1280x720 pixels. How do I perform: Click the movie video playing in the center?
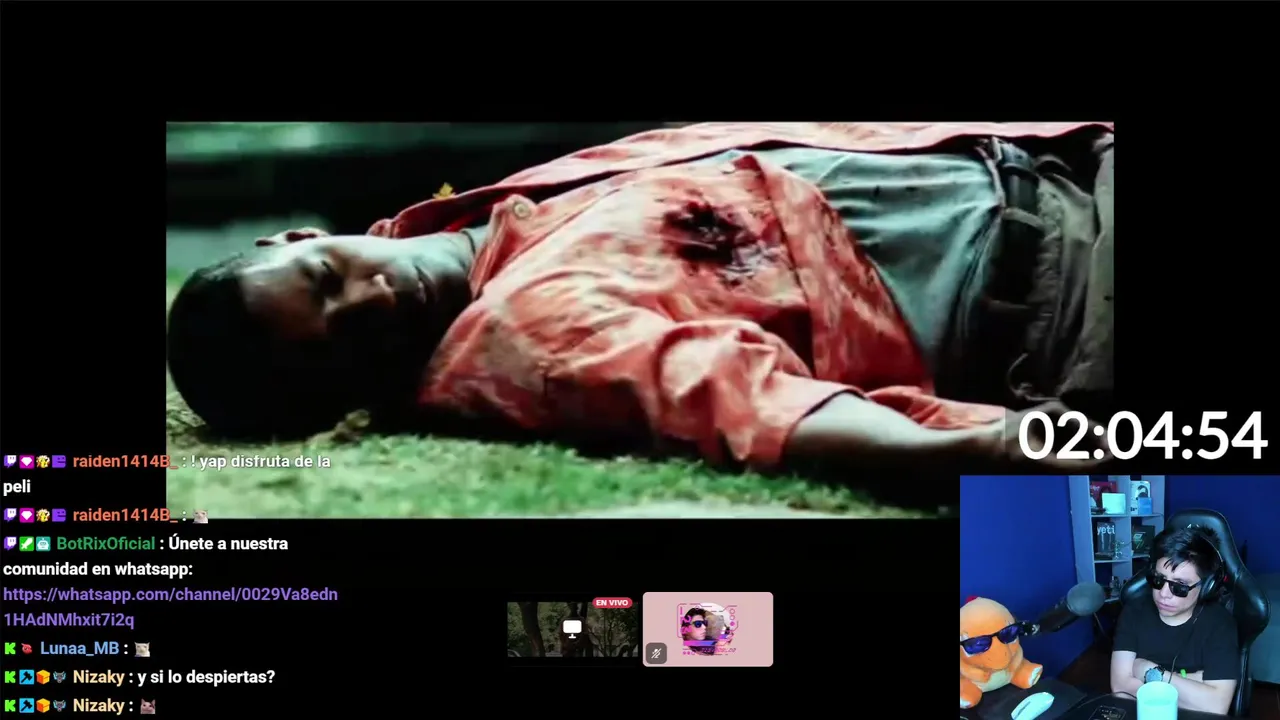[640, 320]
